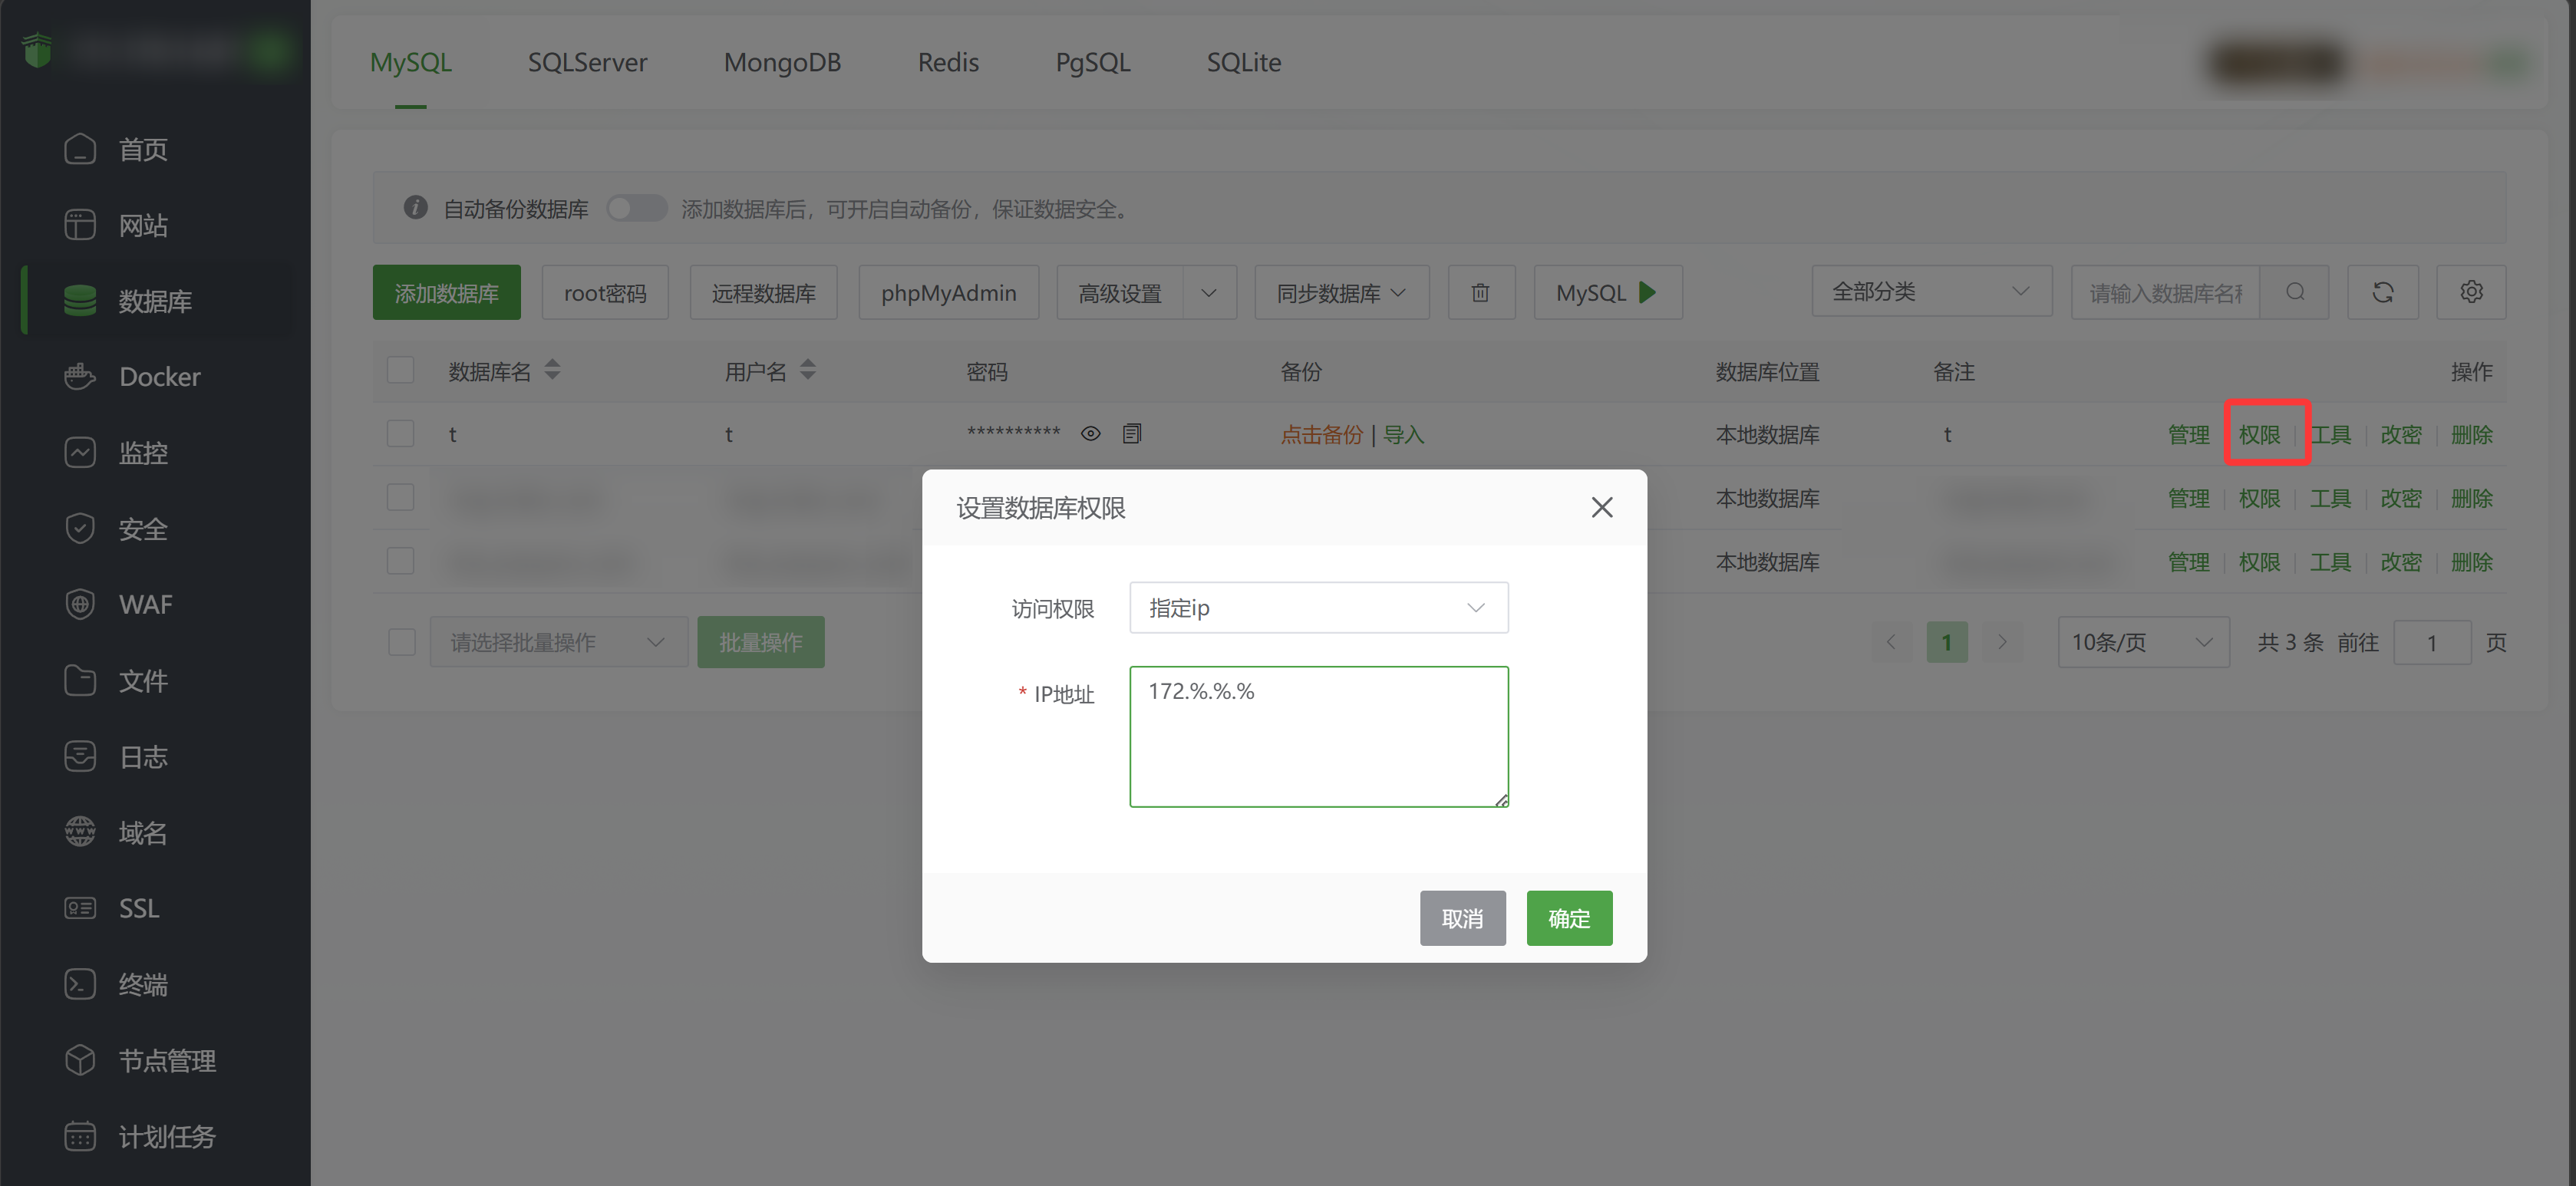Confirm permission settings with 确定 button
2576x1186 pixels.
click(x=1568, y=917)
